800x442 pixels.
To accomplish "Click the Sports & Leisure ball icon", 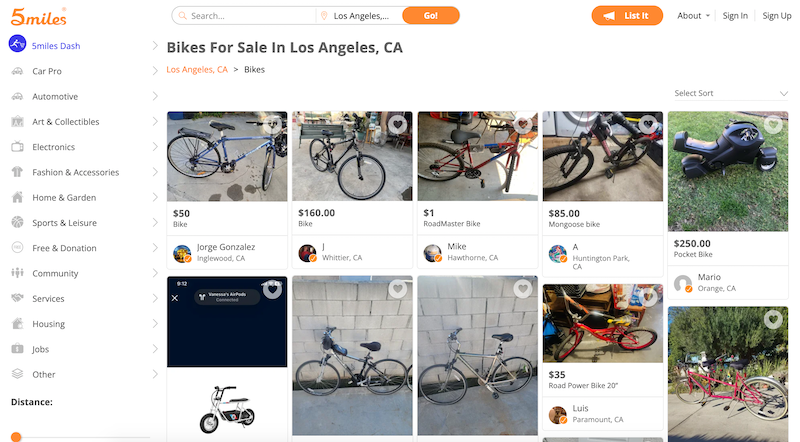I will [x=17, y=223].
